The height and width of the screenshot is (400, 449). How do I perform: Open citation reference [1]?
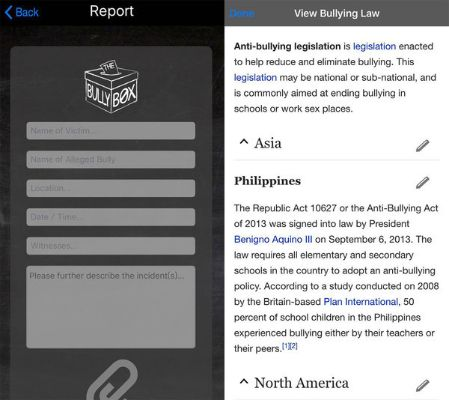pyautogui.click(x=286, y=346)
